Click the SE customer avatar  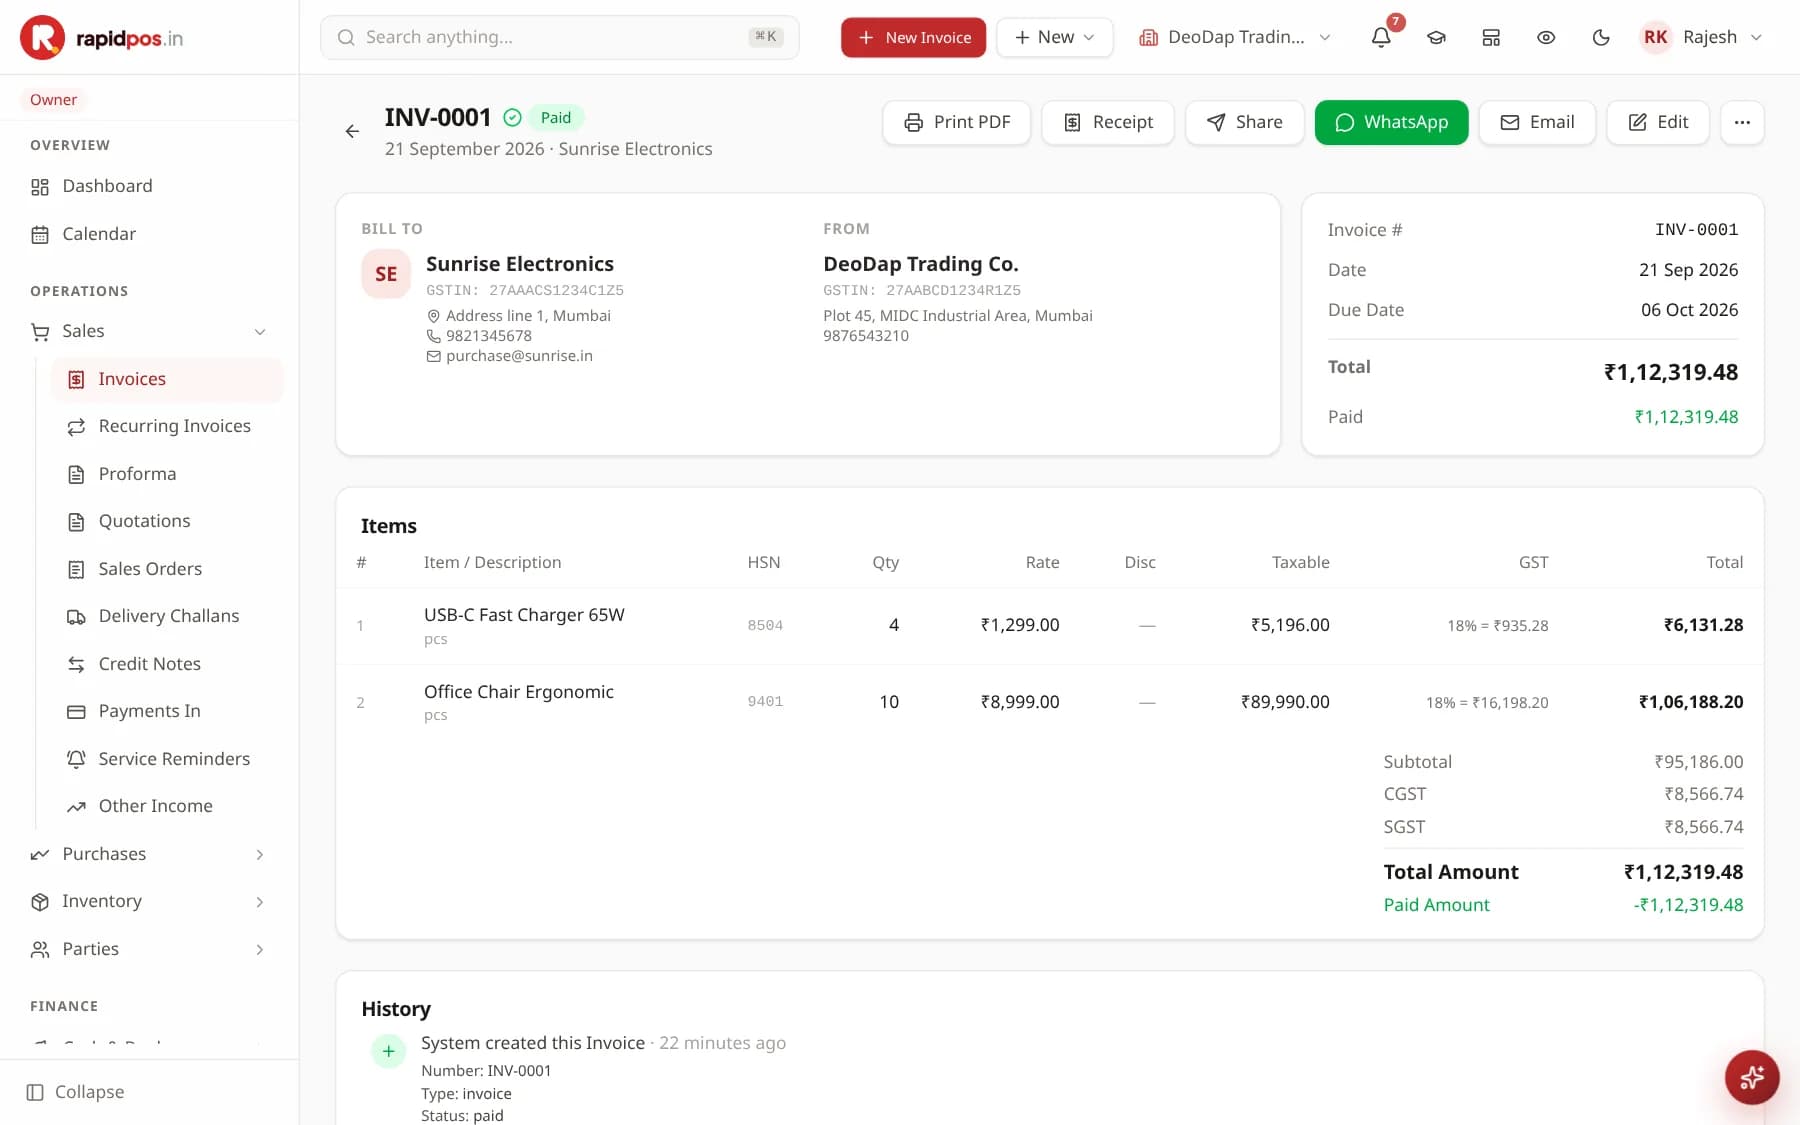(x=386, y=274)
